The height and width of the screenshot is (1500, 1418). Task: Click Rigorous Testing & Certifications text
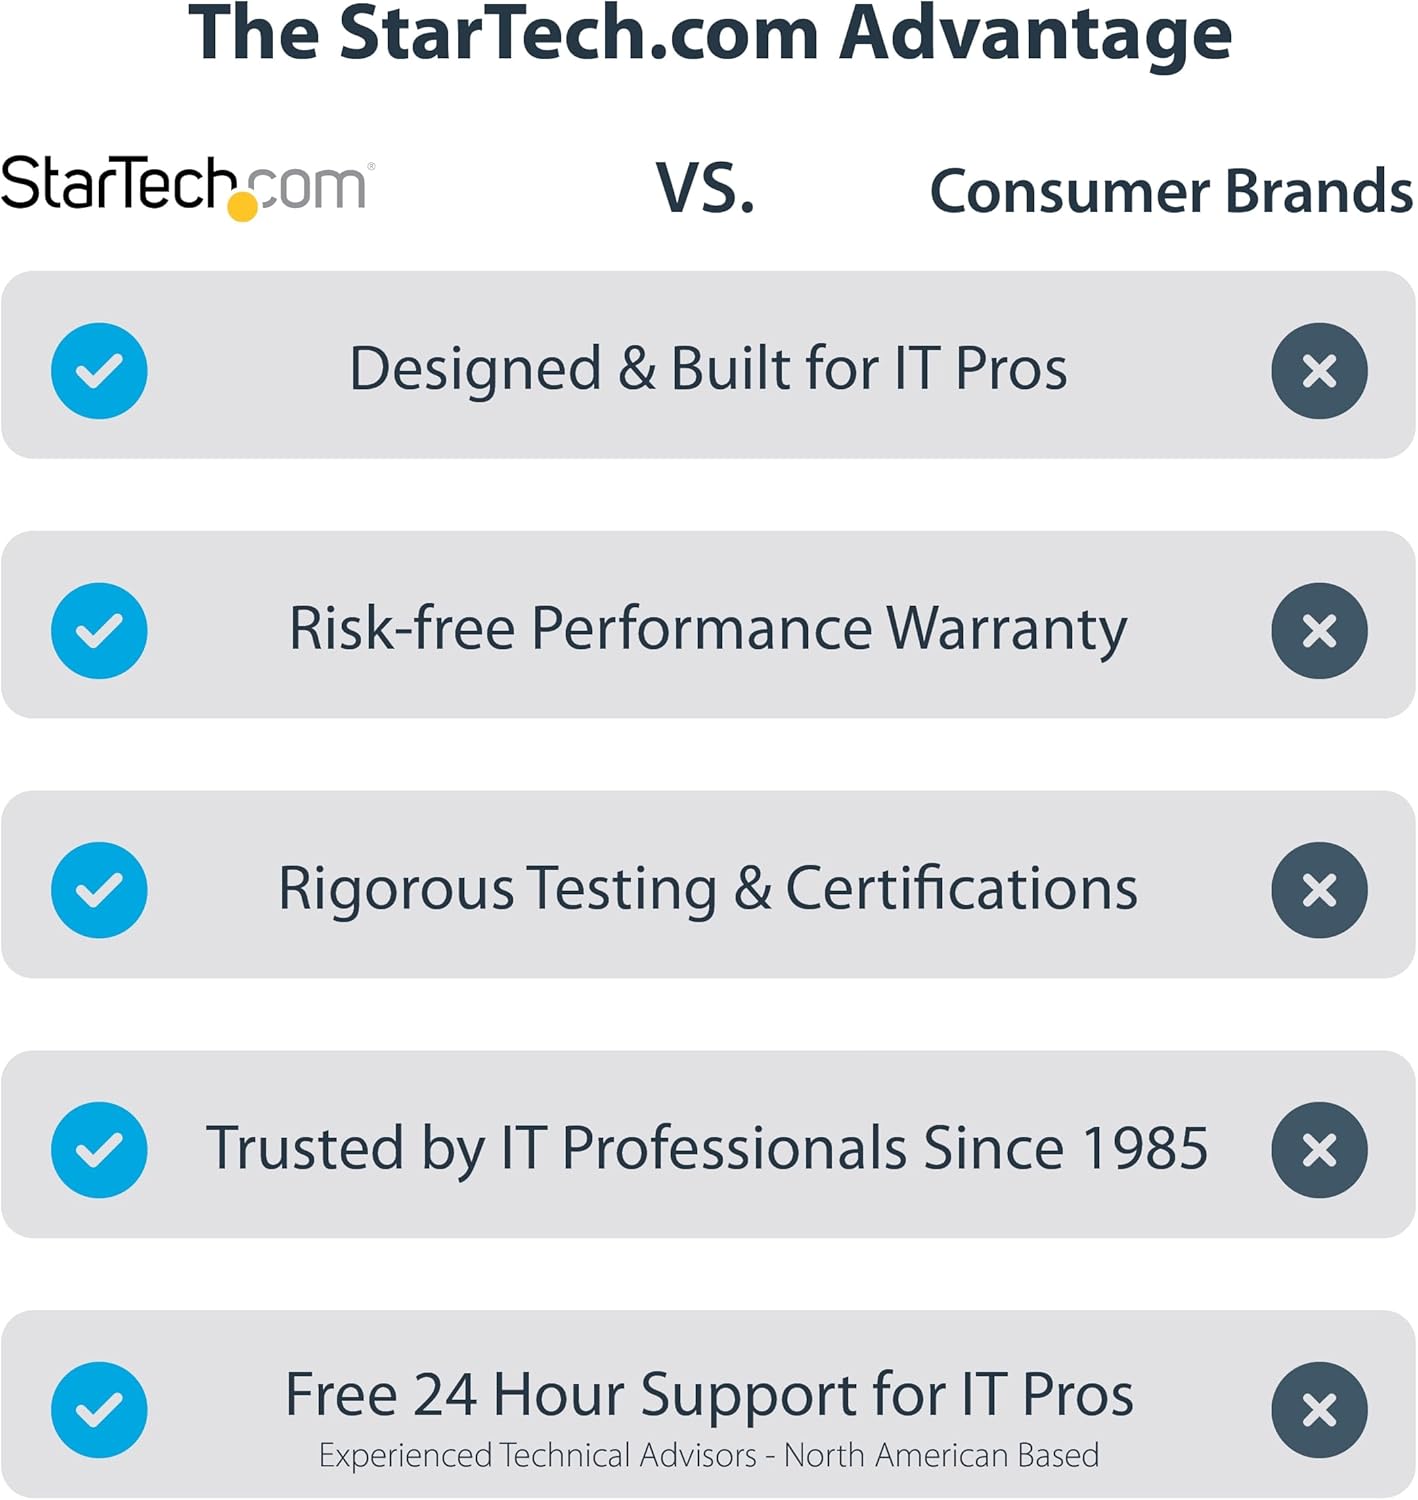point(708,888)
